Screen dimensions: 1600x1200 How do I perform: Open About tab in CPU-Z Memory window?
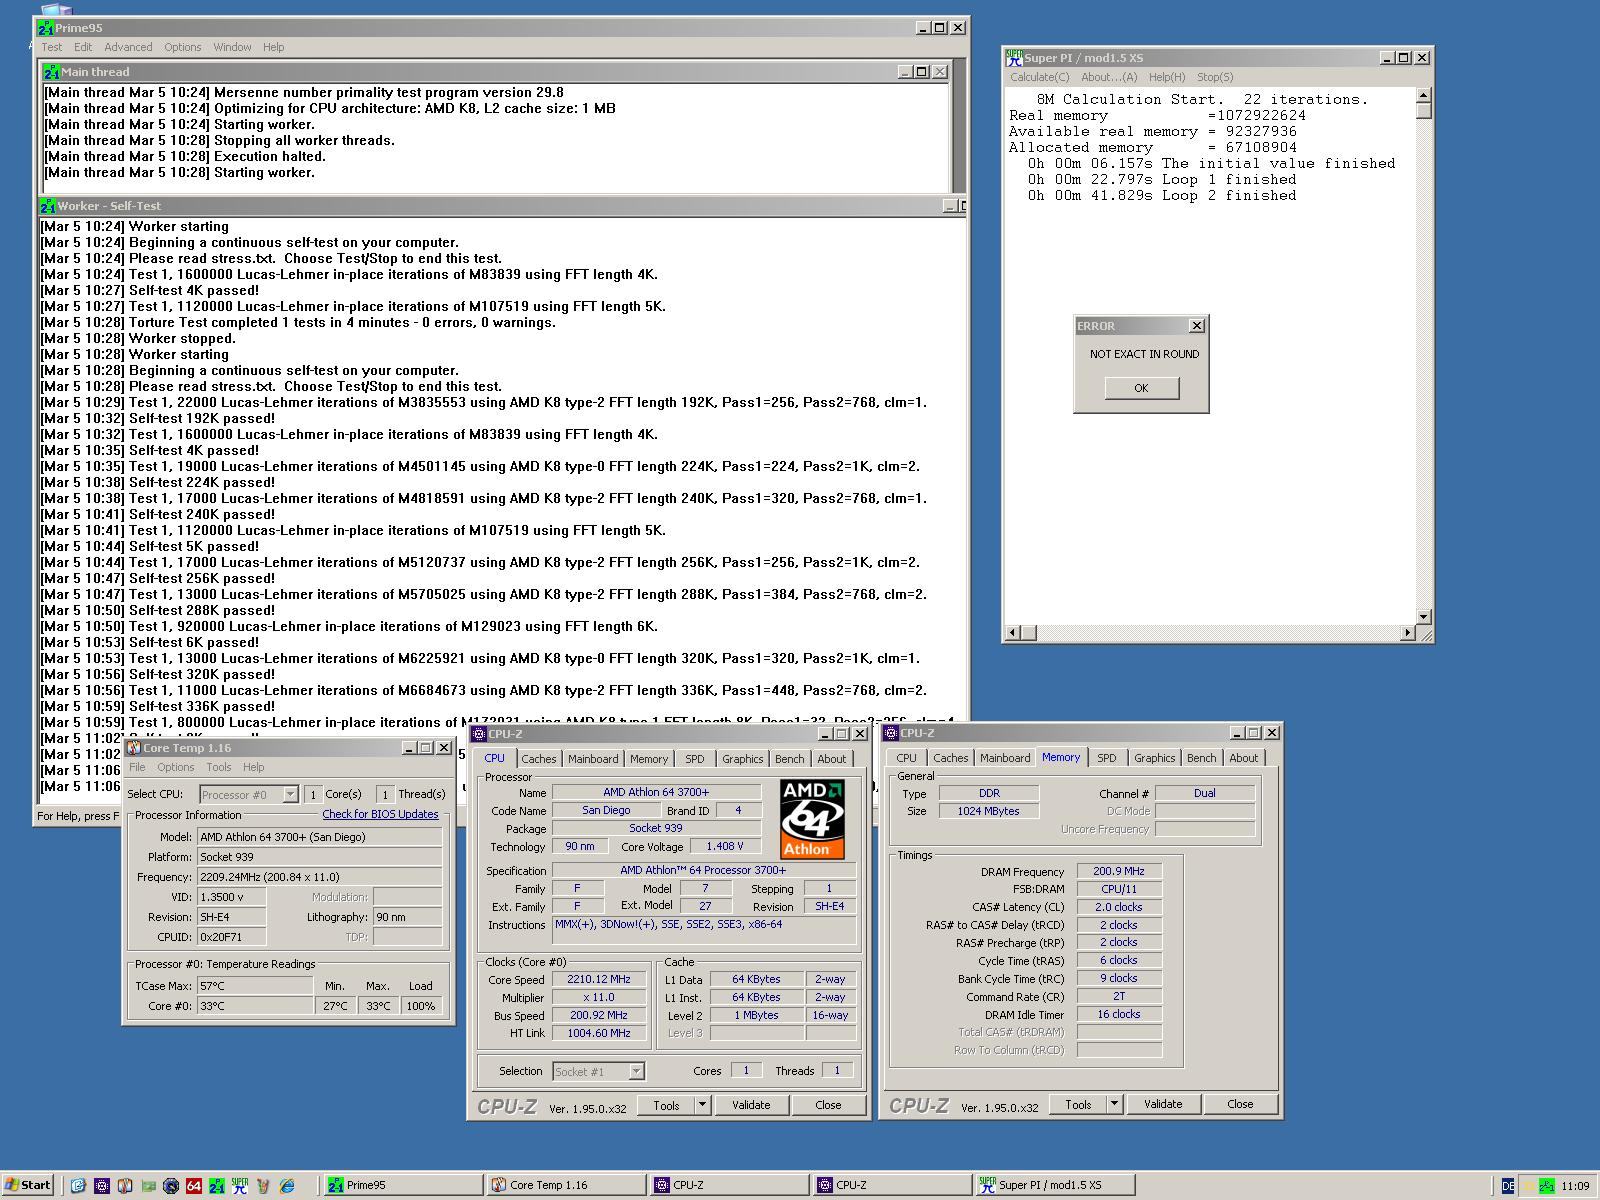click(1243, 758)
